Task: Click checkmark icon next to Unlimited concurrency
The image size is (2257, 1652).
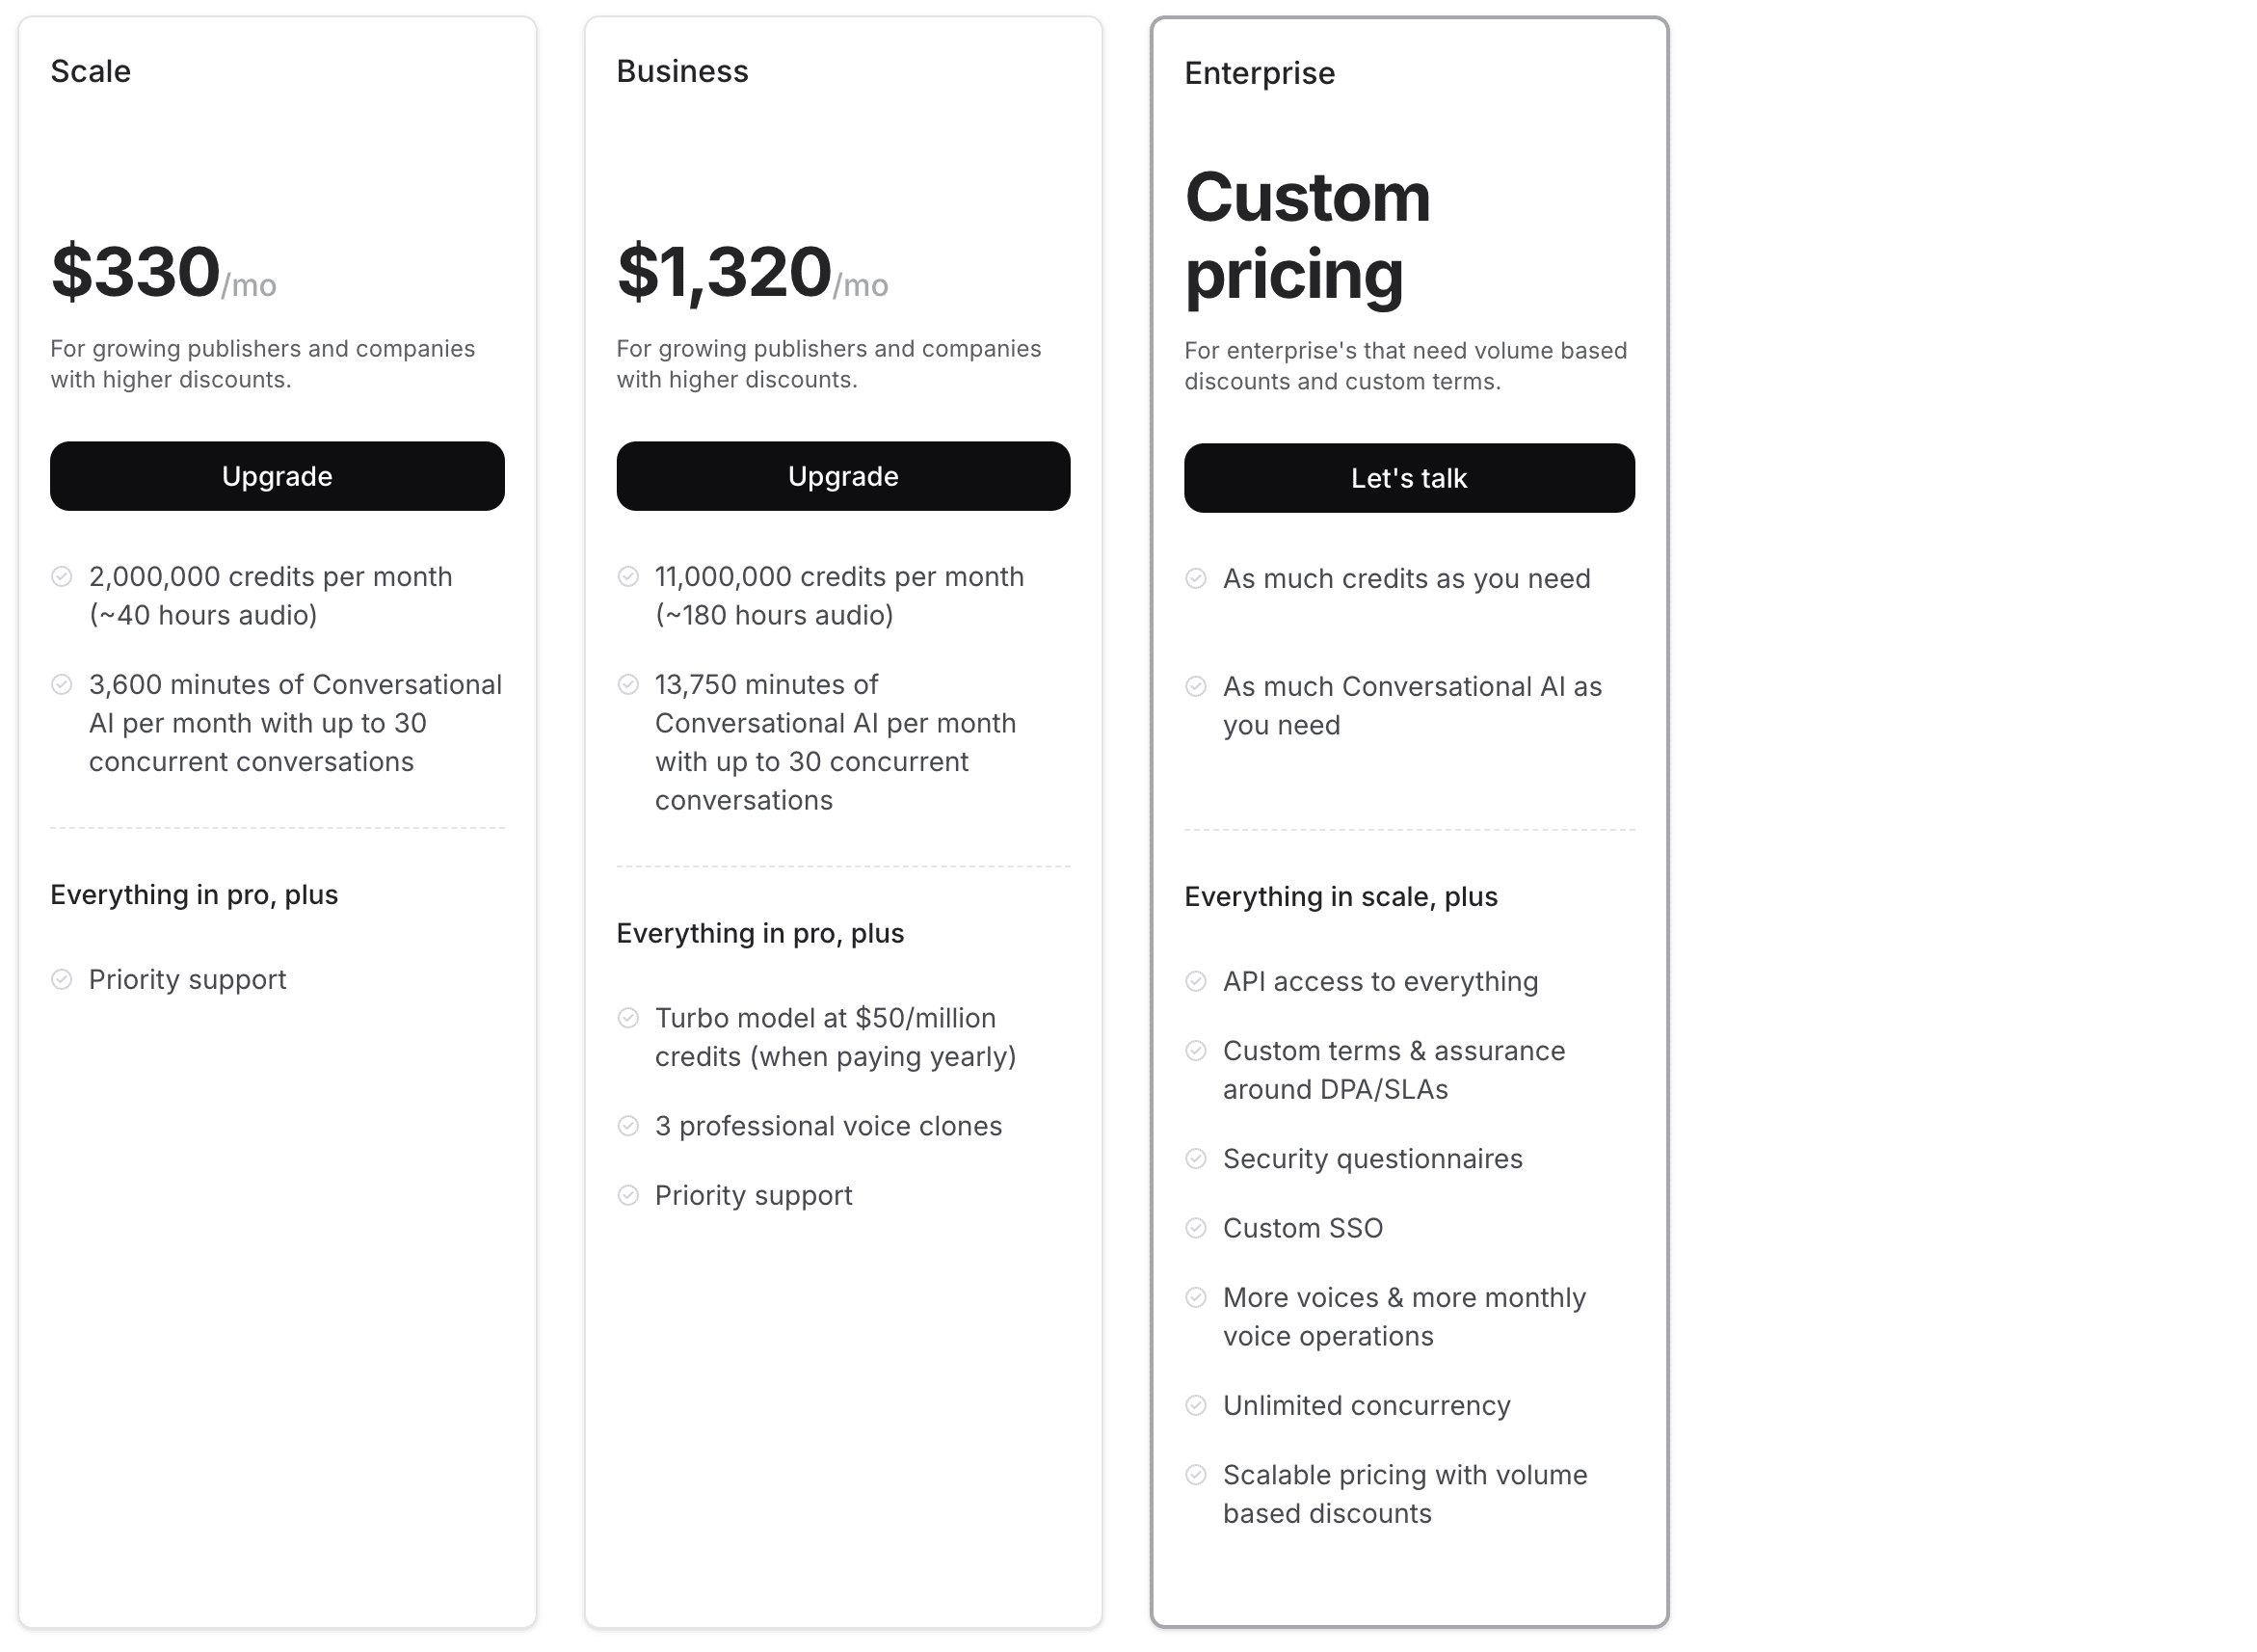Action: pos(1195,1405)
